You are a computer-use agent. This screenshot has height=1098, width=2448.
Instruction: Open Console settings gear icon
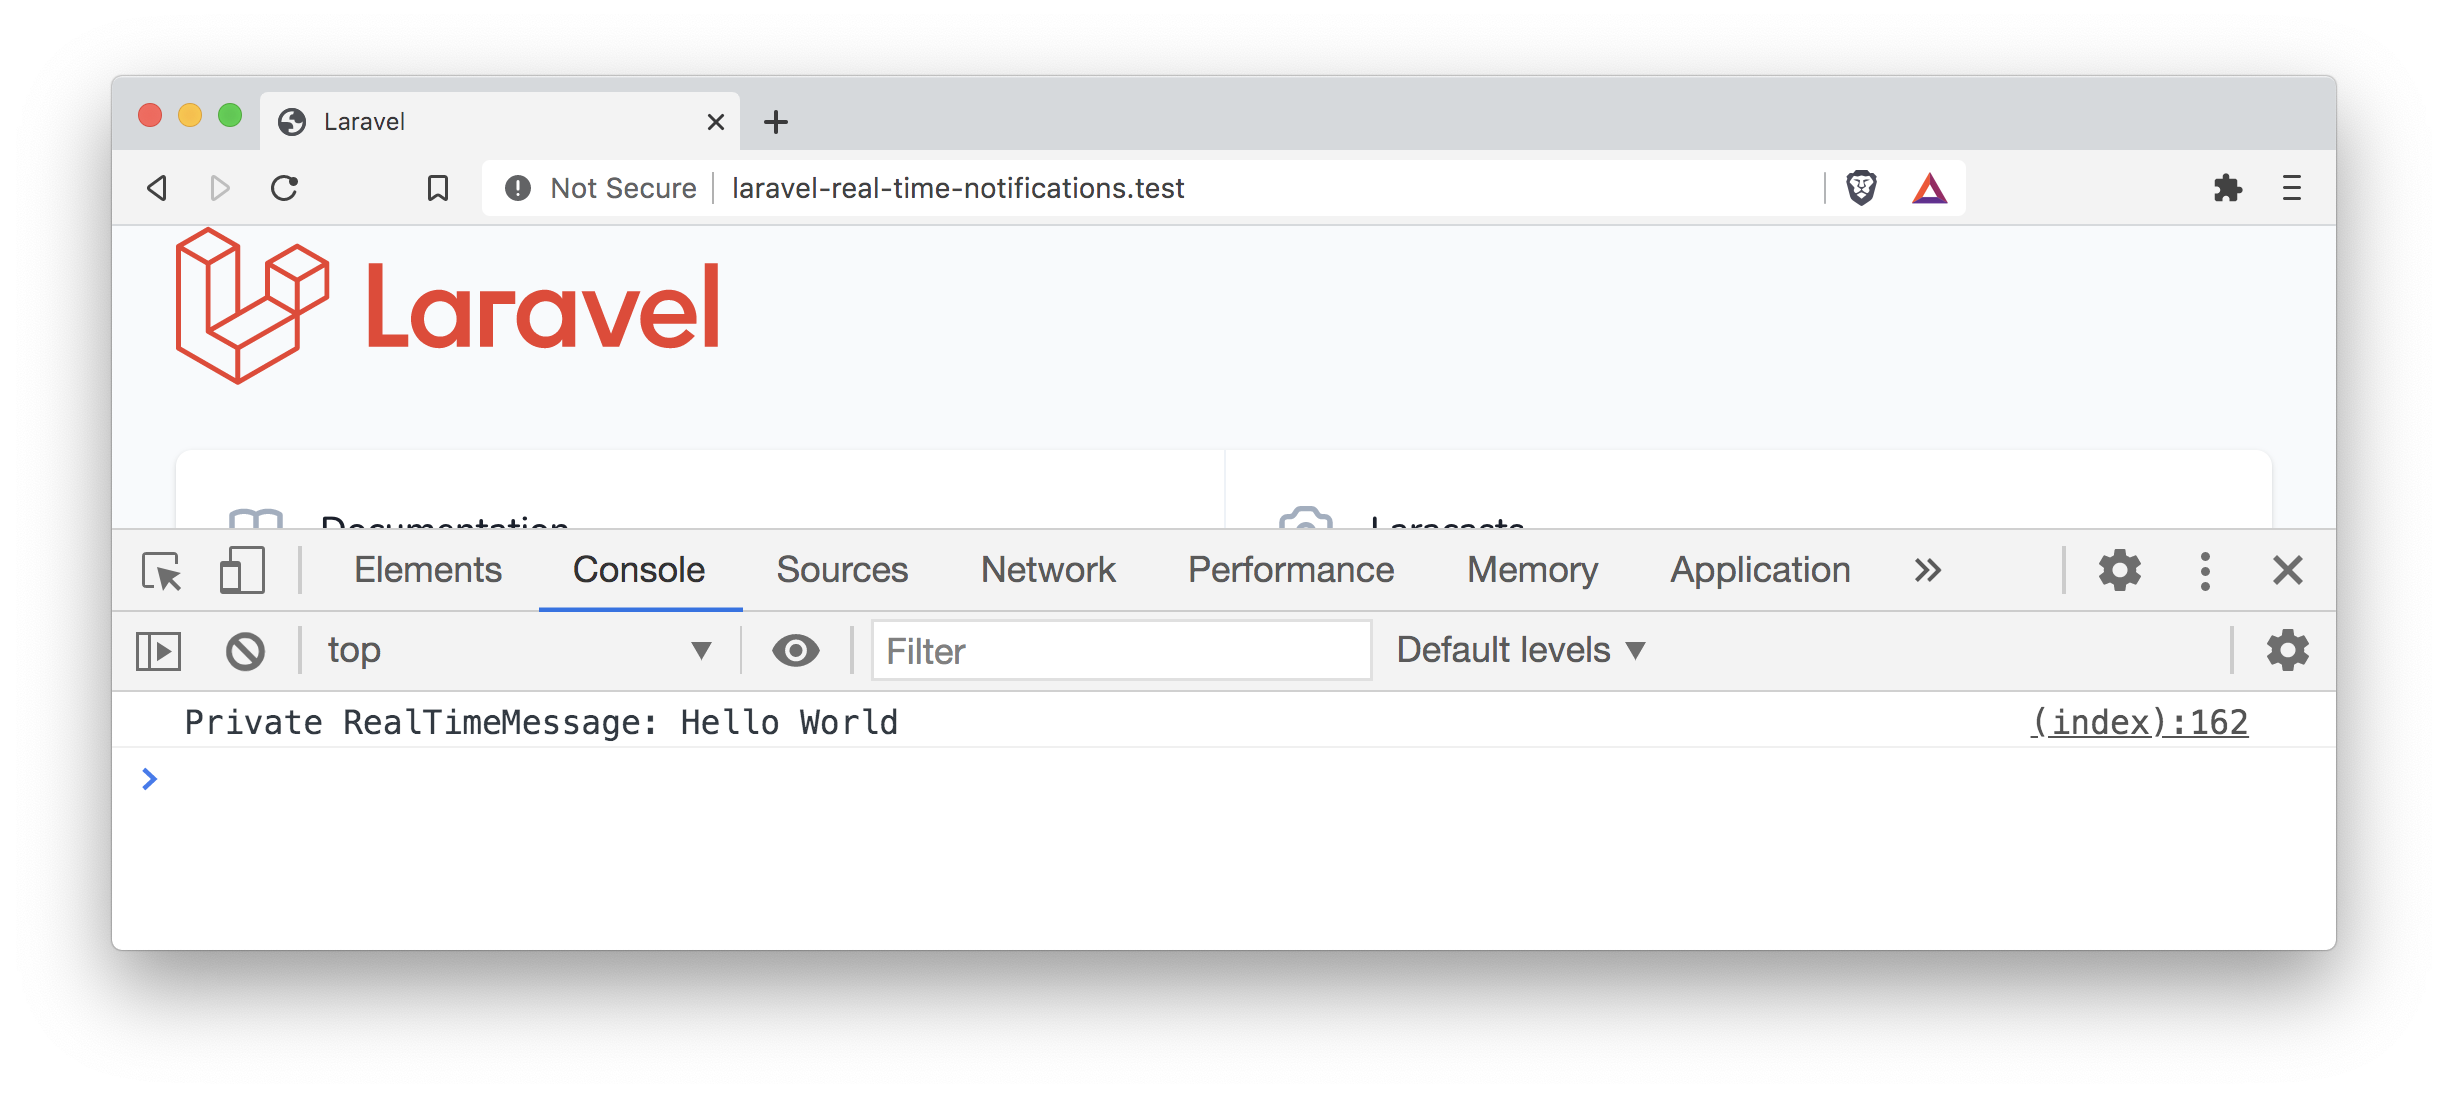2287,651
